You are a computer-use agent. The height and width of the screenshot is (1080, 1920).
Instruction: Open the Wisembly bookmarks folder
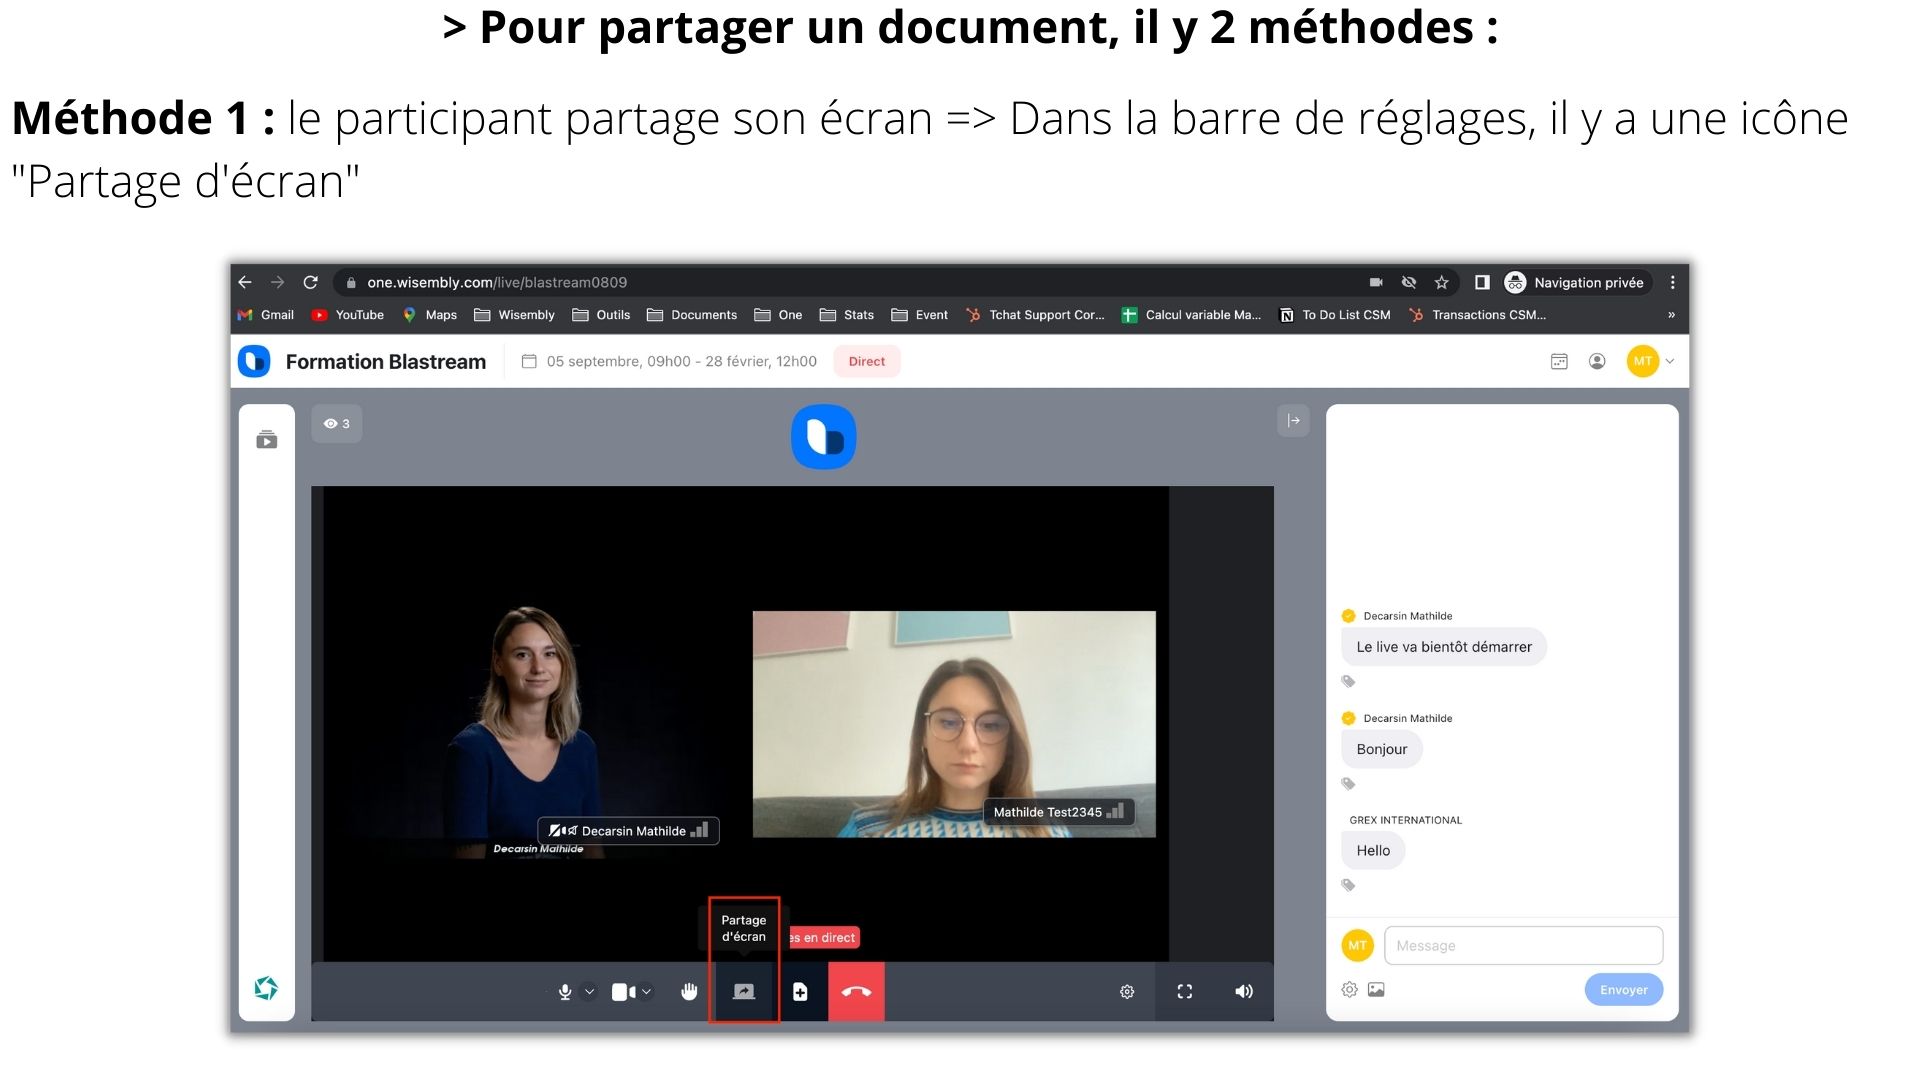tap(514, 314)
